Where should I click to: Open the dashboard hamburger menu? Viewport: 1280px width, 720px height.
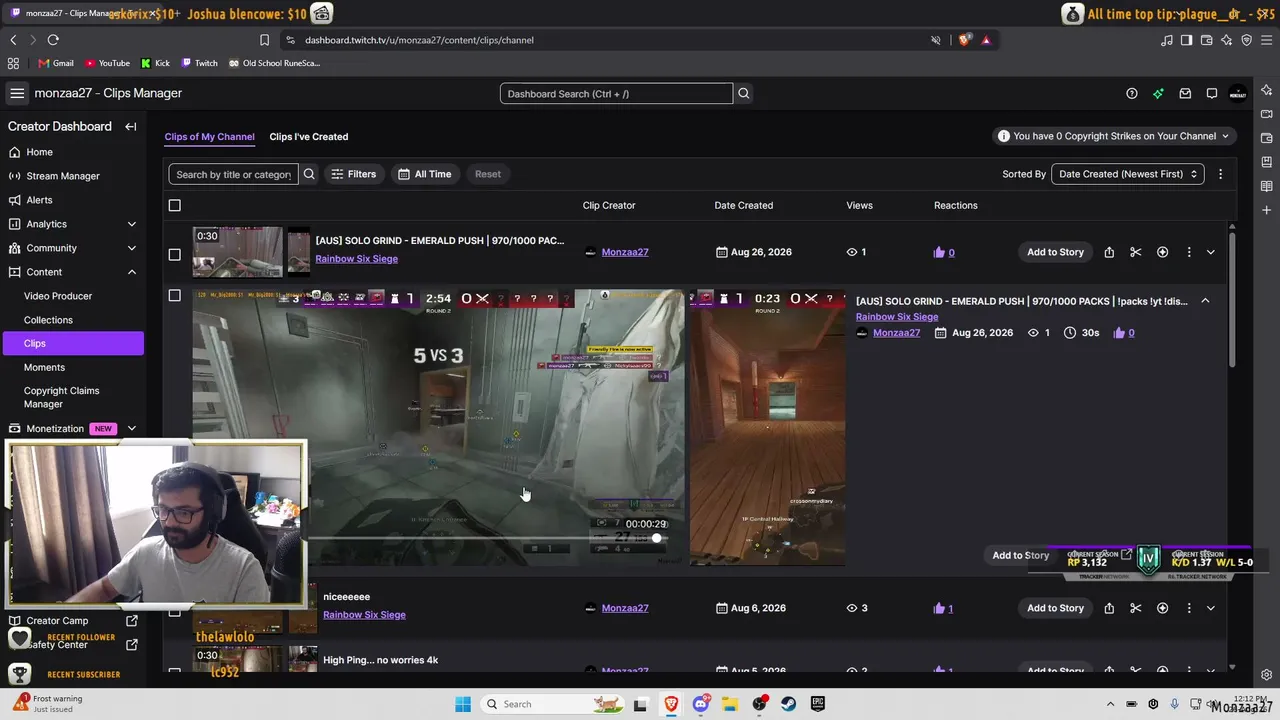point(17,93)
